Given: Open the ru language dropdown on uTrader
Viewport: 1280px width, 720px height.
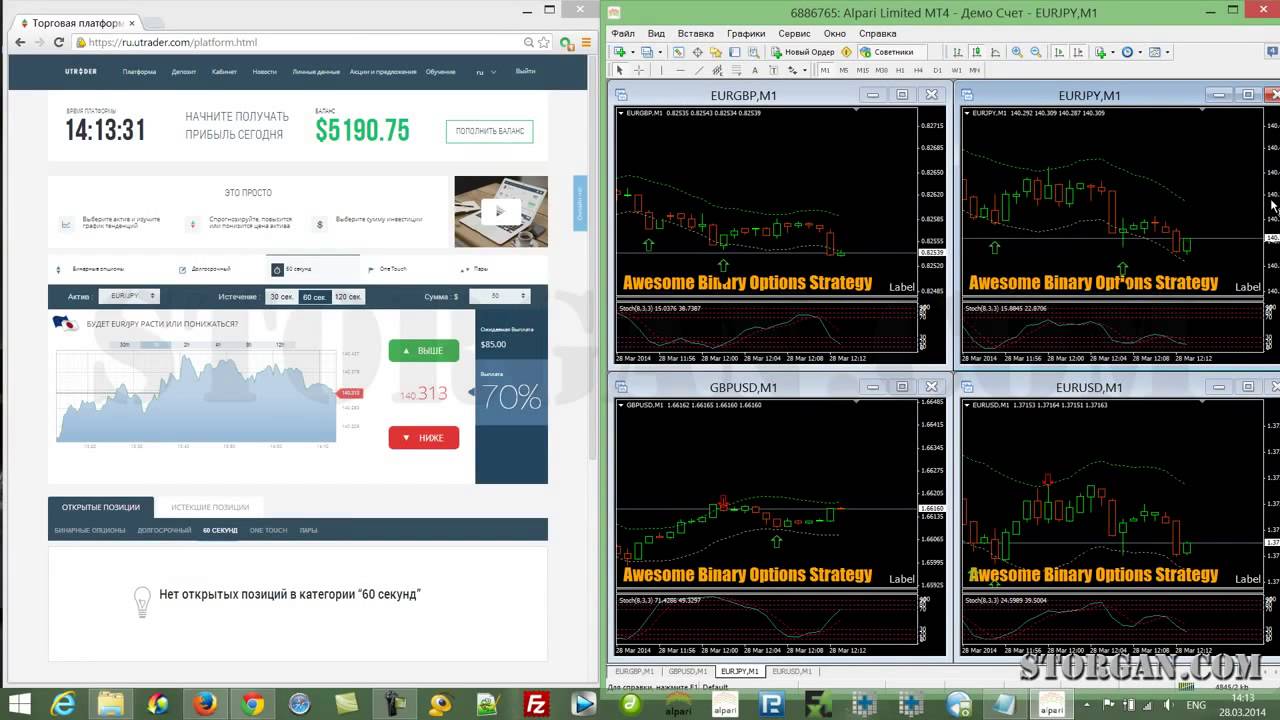Looking at the screenshot, I should (485, 72).
